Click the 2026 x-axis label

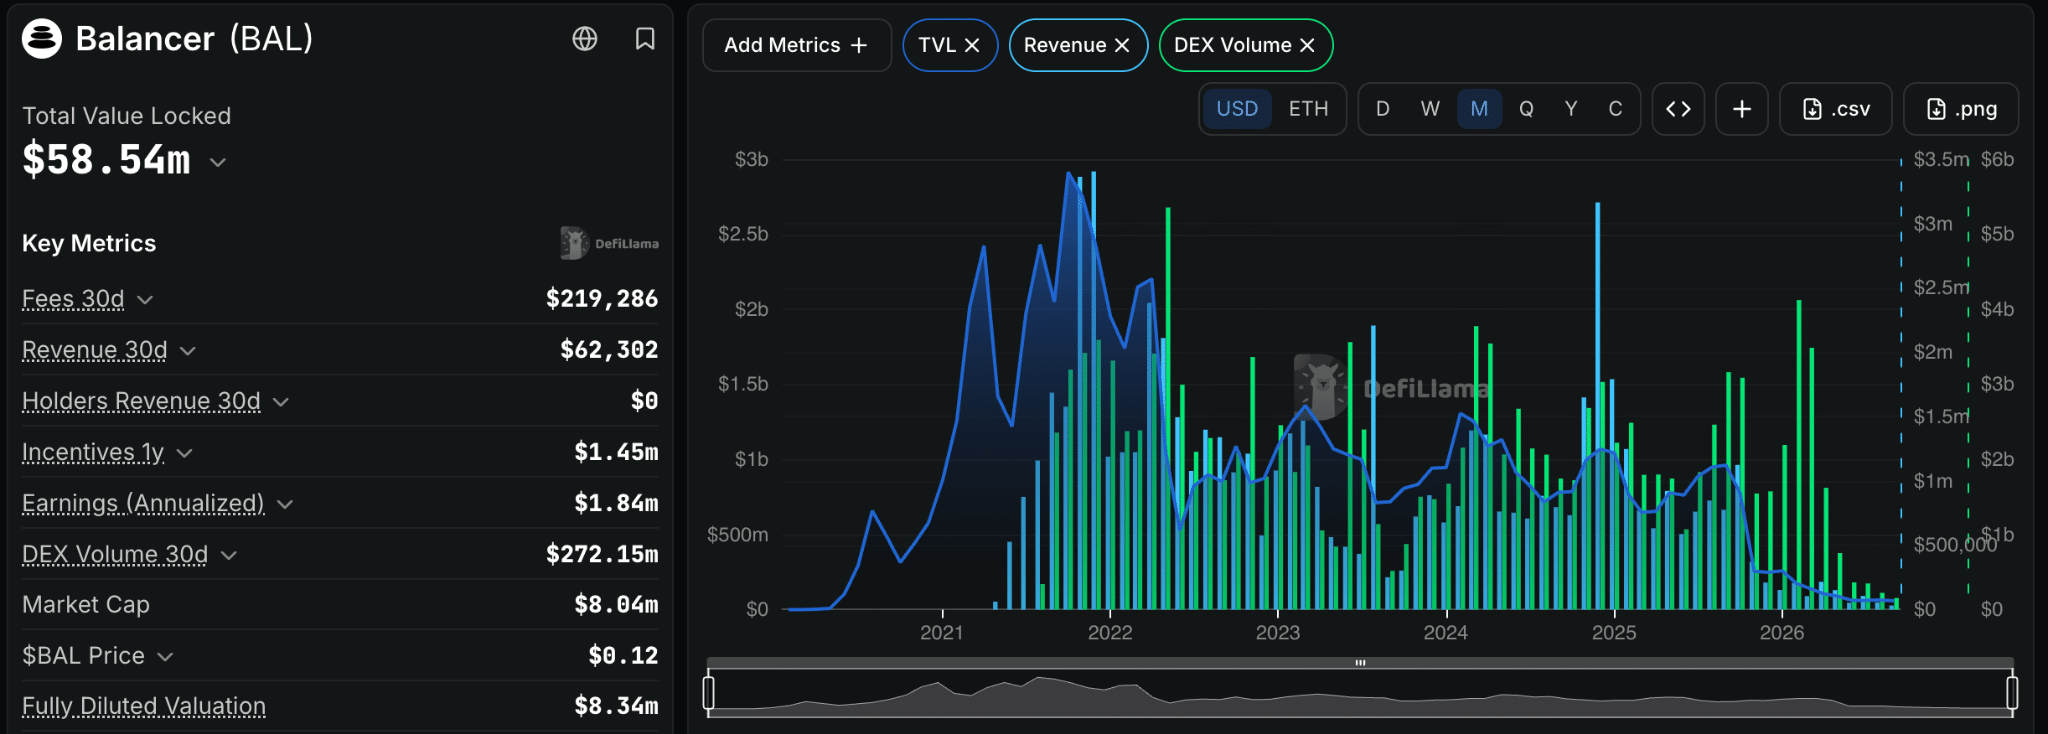[1782, 633]
